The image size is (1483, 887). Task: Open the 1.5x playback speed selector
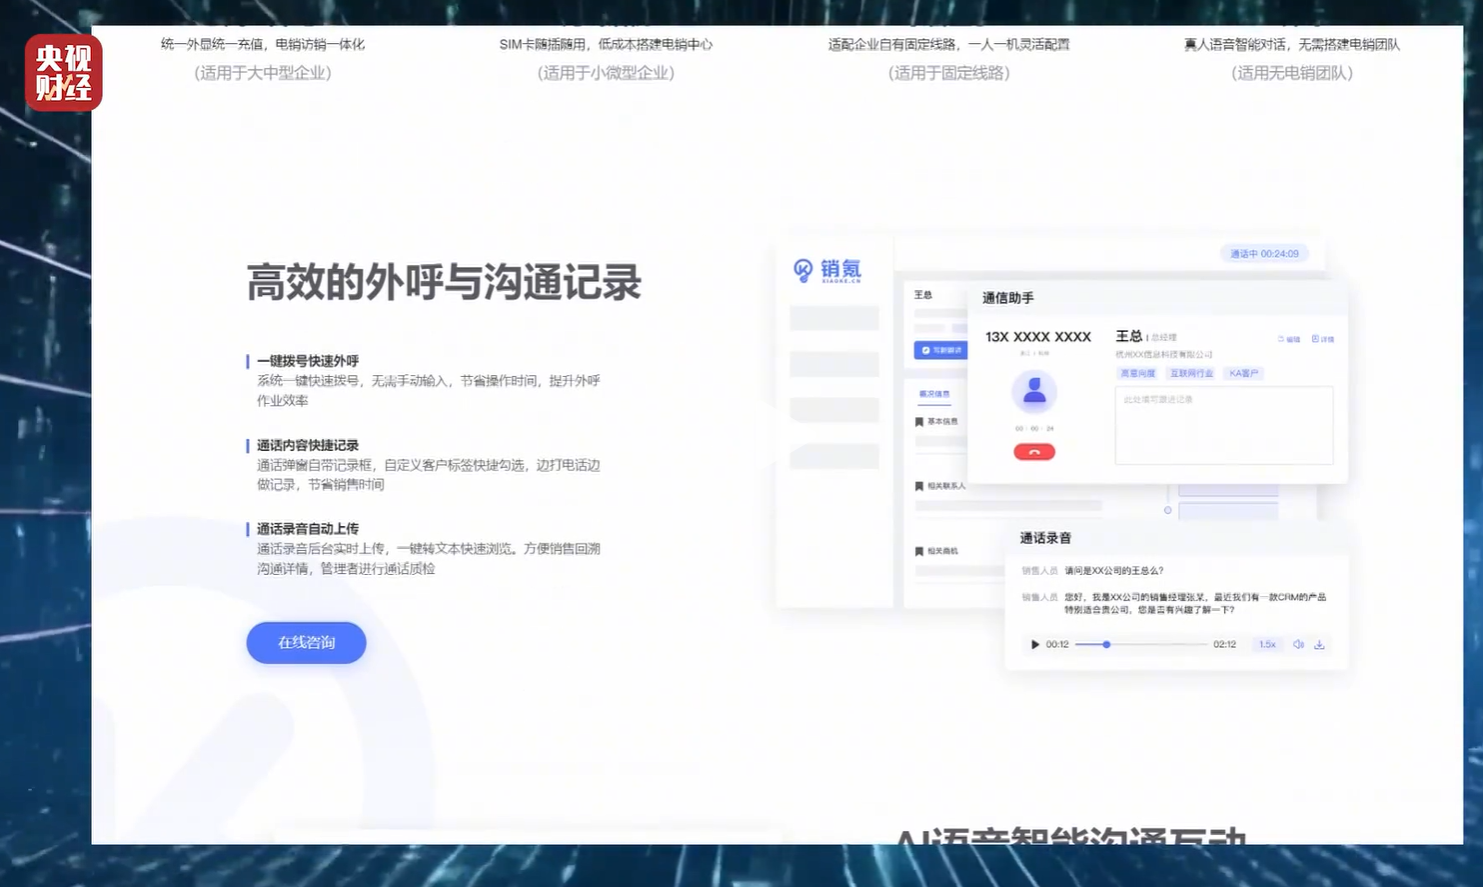point(1267,645)
